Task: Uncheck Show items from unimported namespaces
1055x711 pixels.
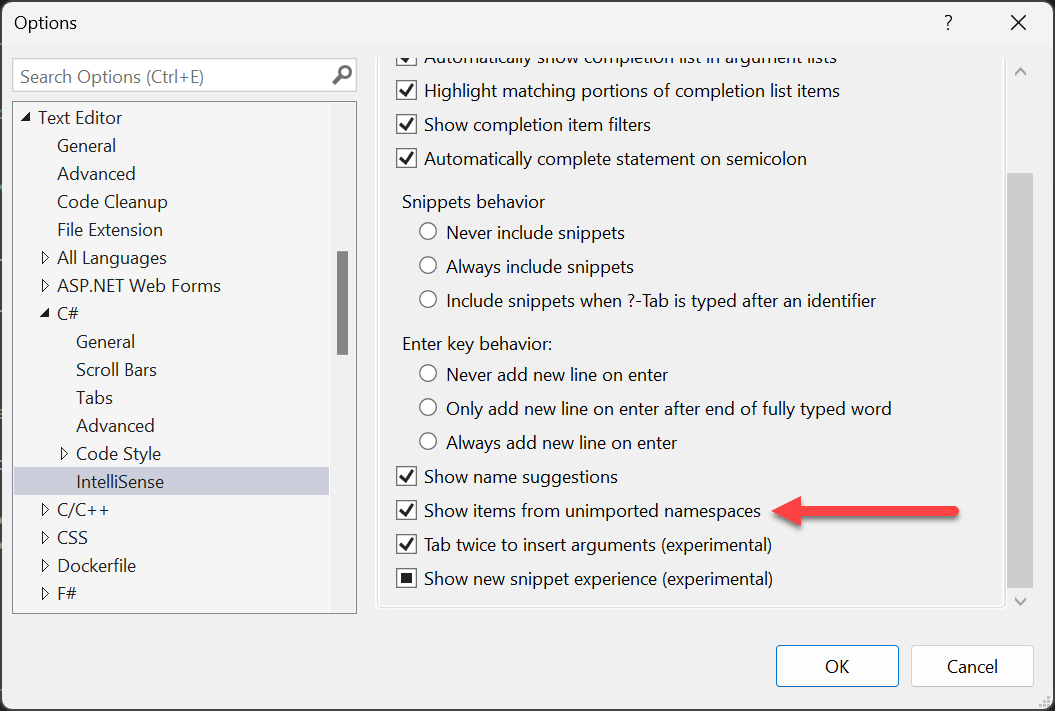Action: point(407,511)
